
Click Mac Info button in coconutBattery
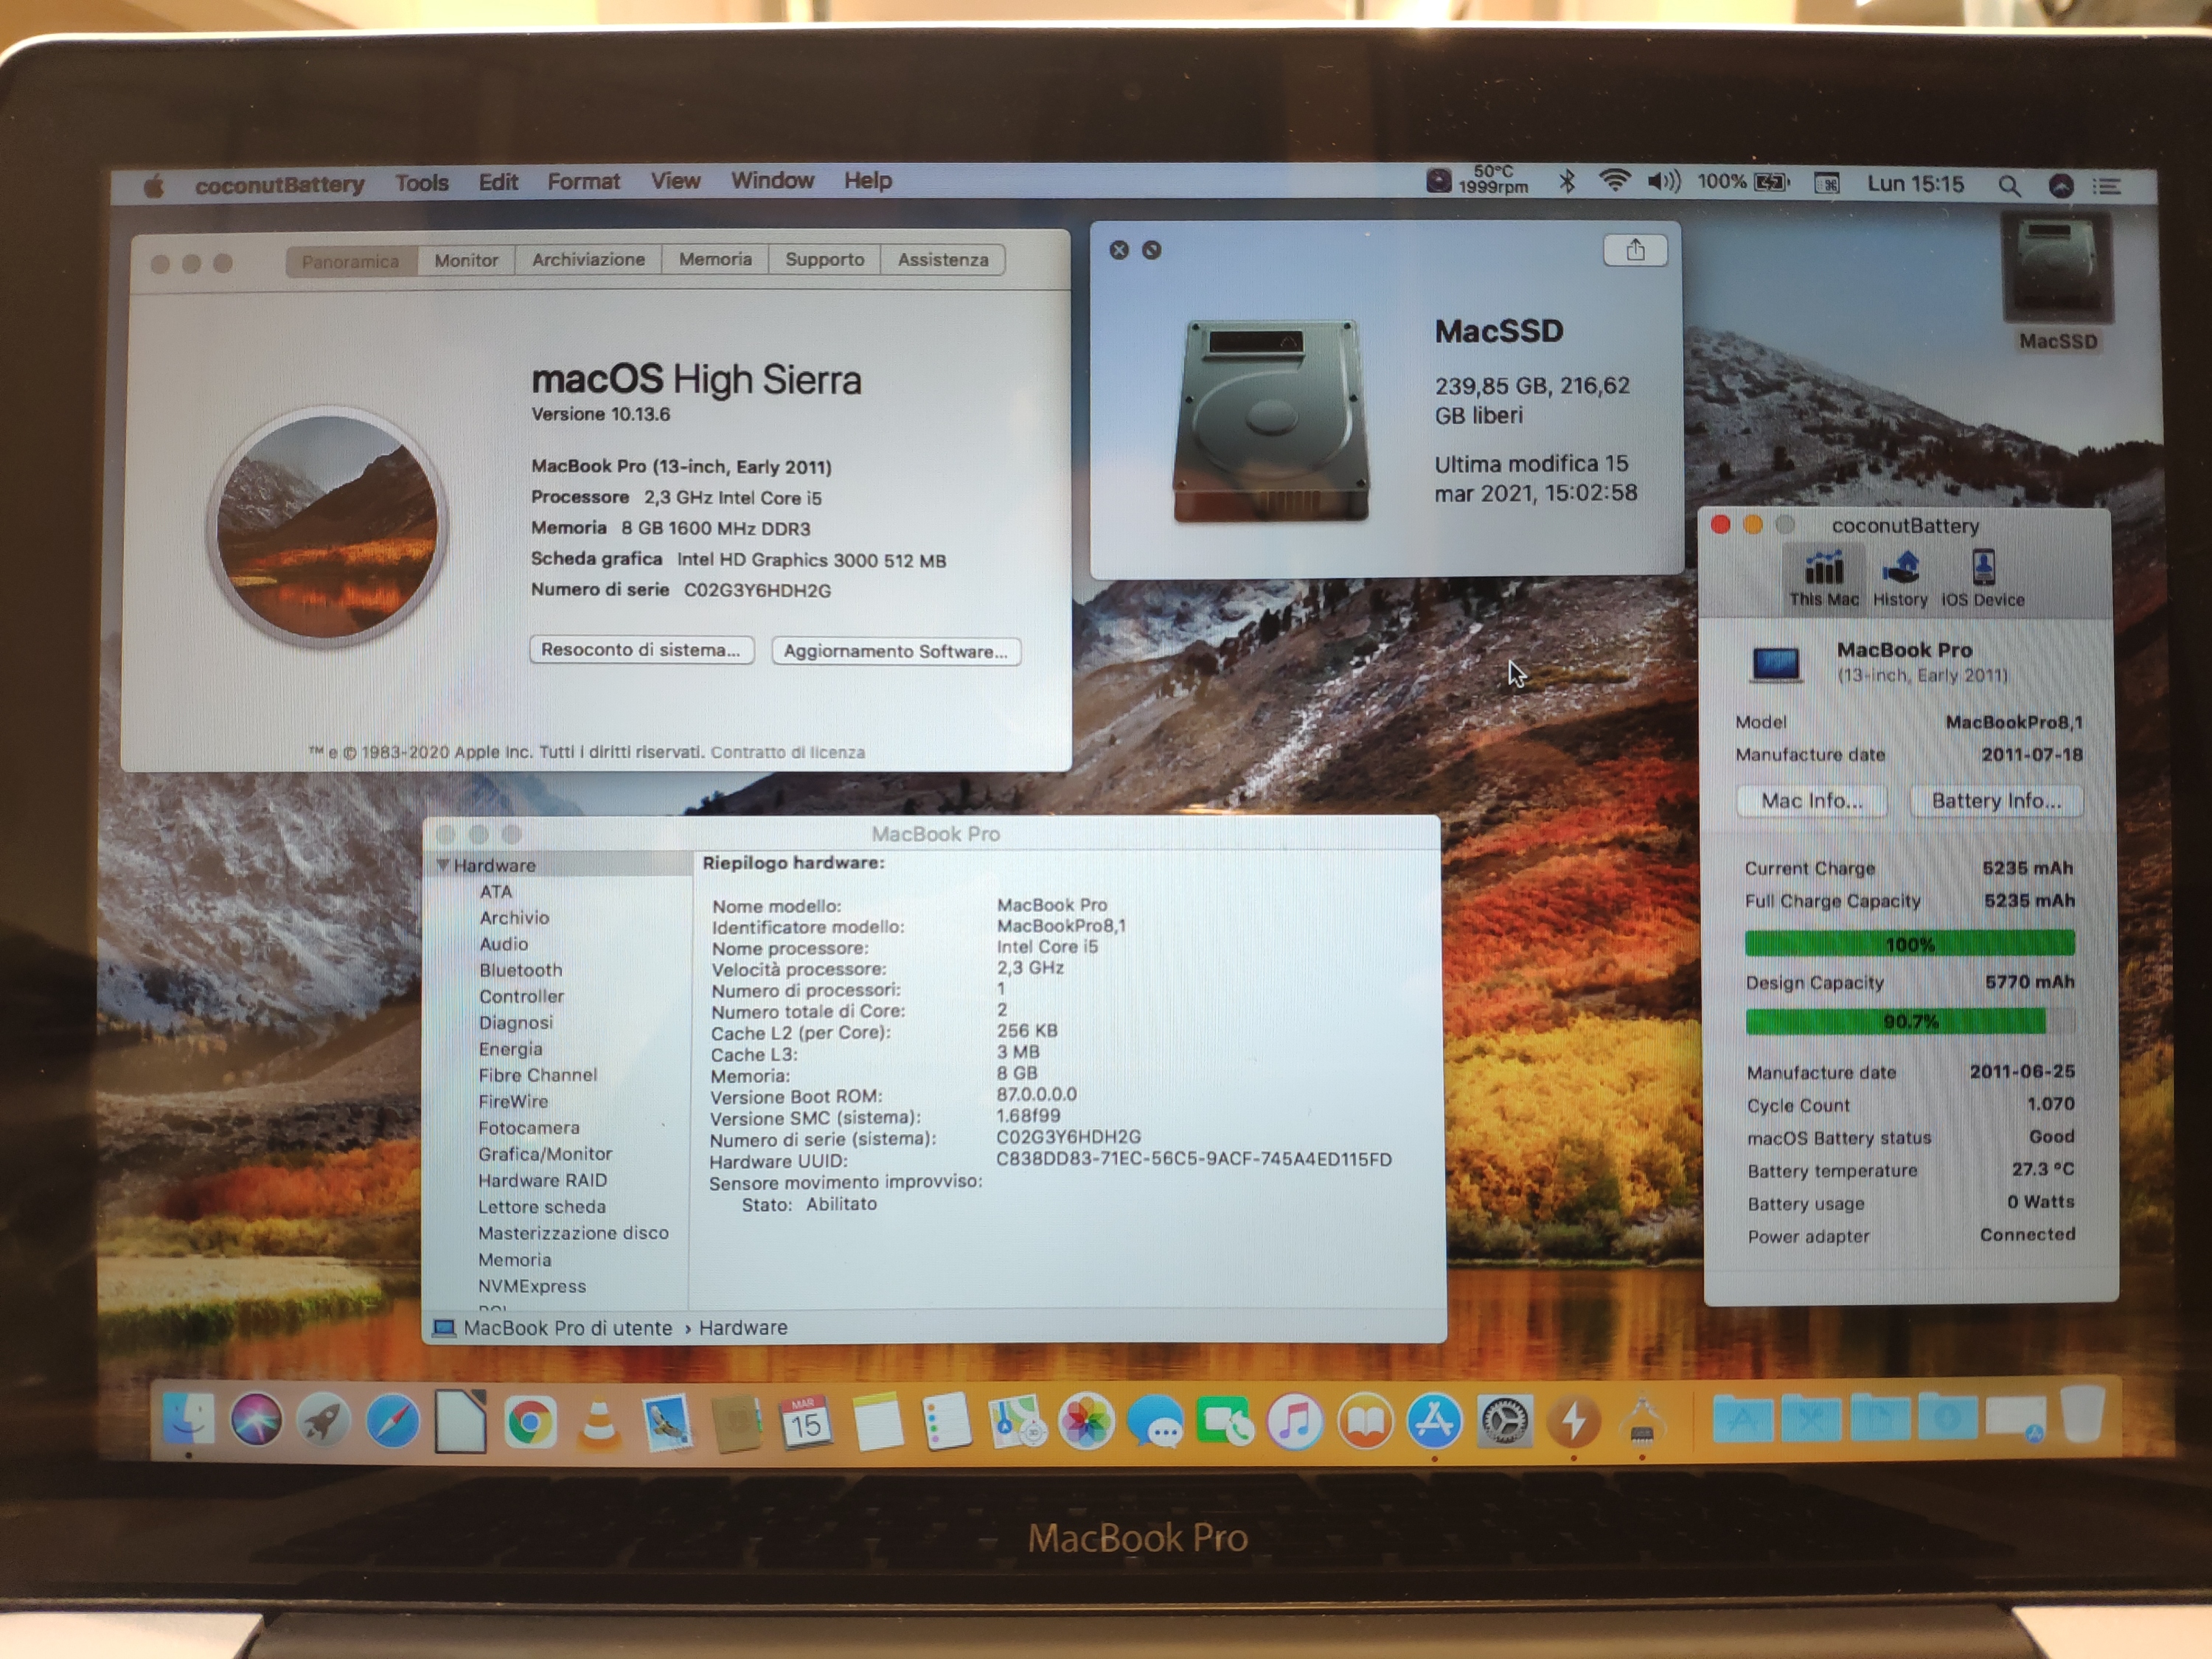pos(1811,801)
